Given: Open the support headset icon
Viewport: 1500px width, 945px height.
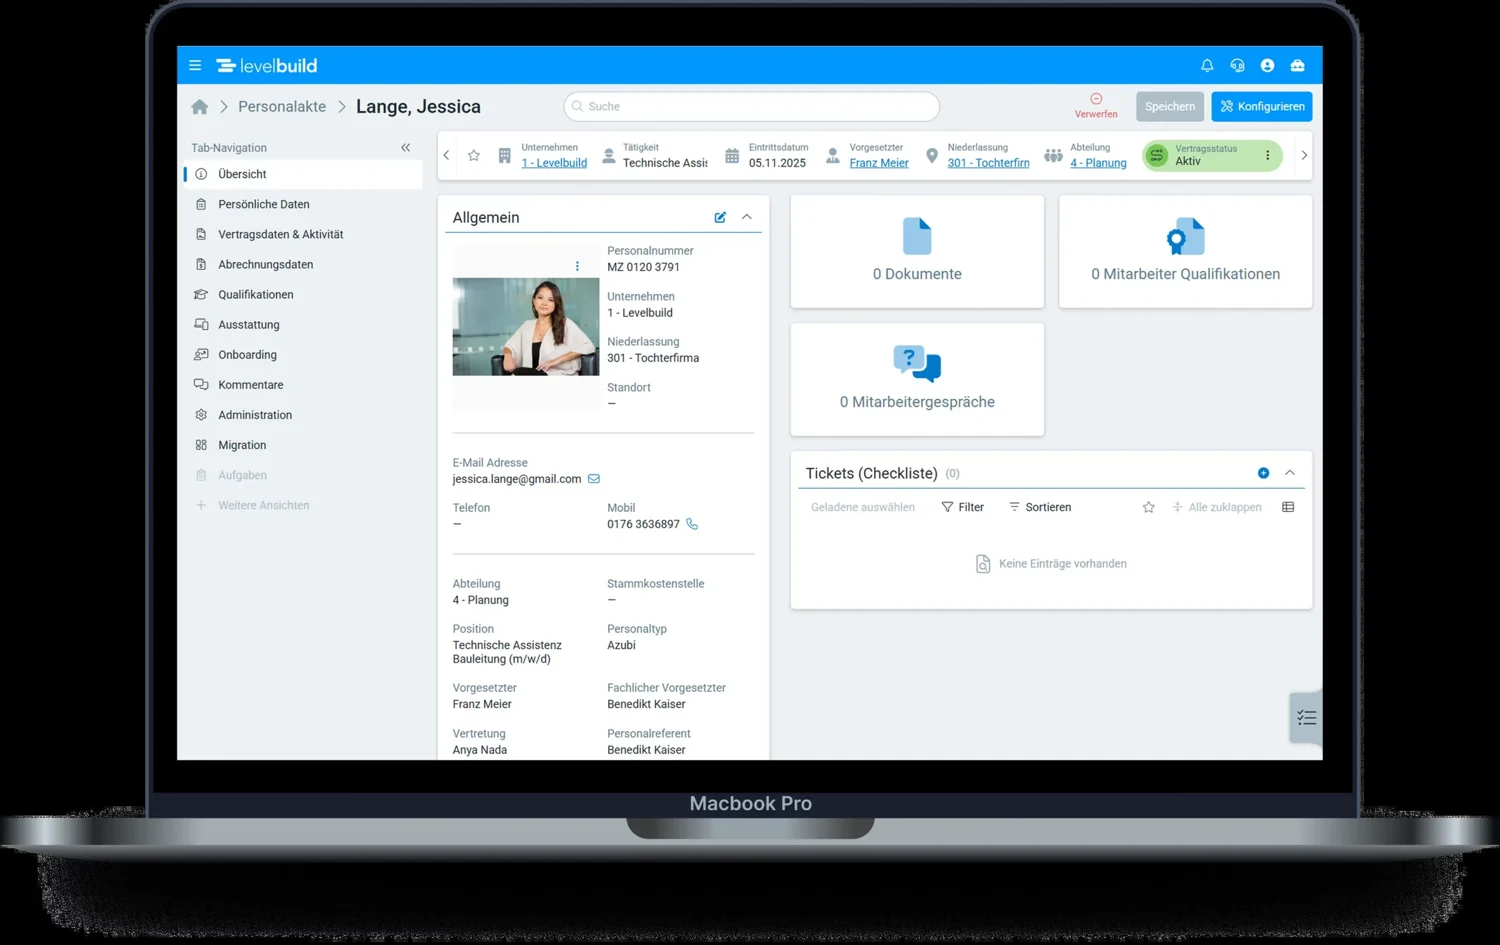Looking at the screenshot, I should click(x=1237, y=66).
